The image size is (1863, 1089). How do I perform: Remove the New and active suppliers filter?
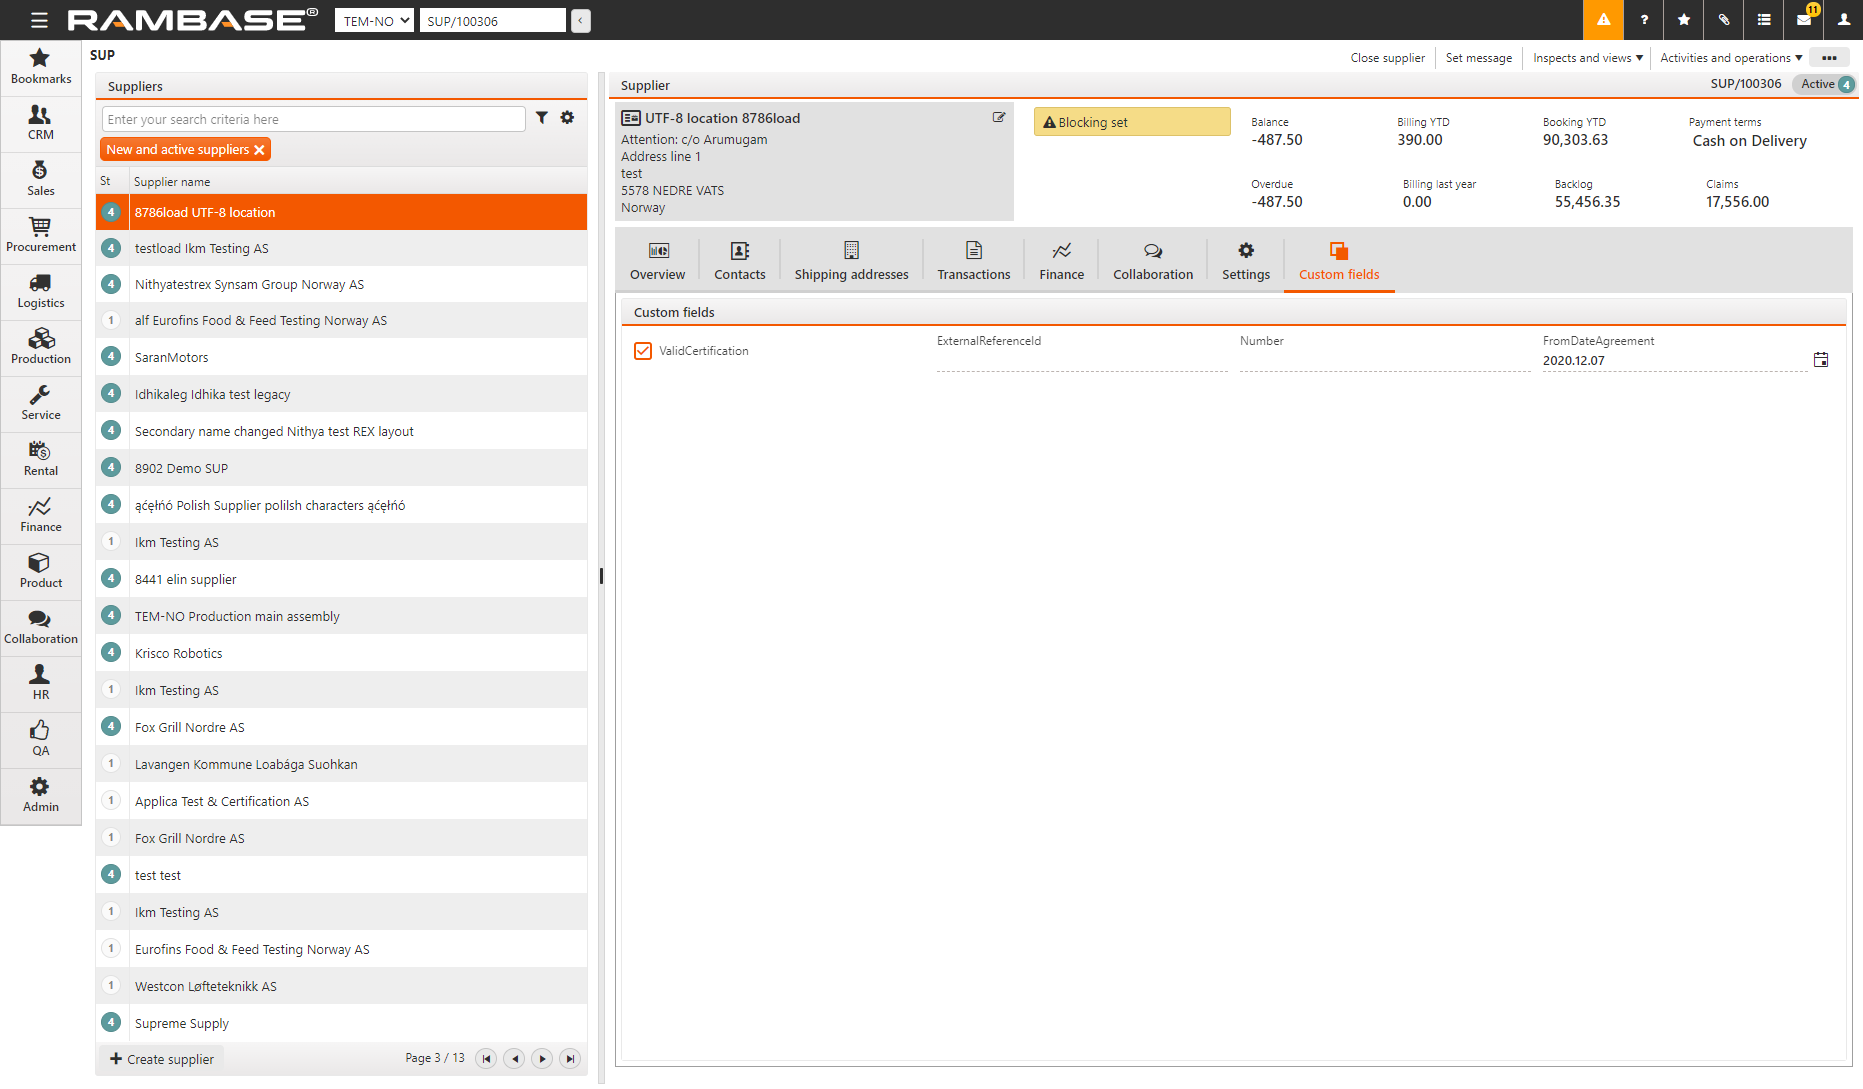pyautogui.click(x=259, y=150)
